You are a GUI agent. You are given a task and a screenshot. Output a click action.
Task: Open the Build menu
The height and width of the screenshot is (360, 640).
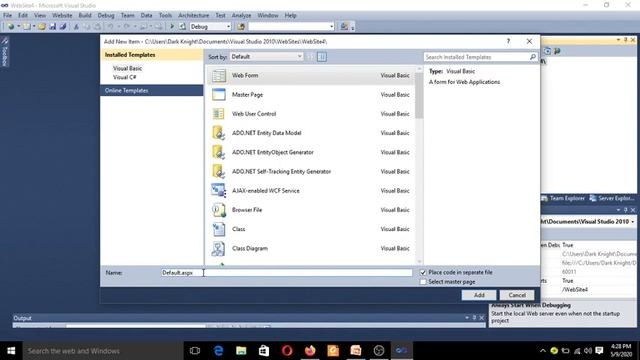[85, 16]
